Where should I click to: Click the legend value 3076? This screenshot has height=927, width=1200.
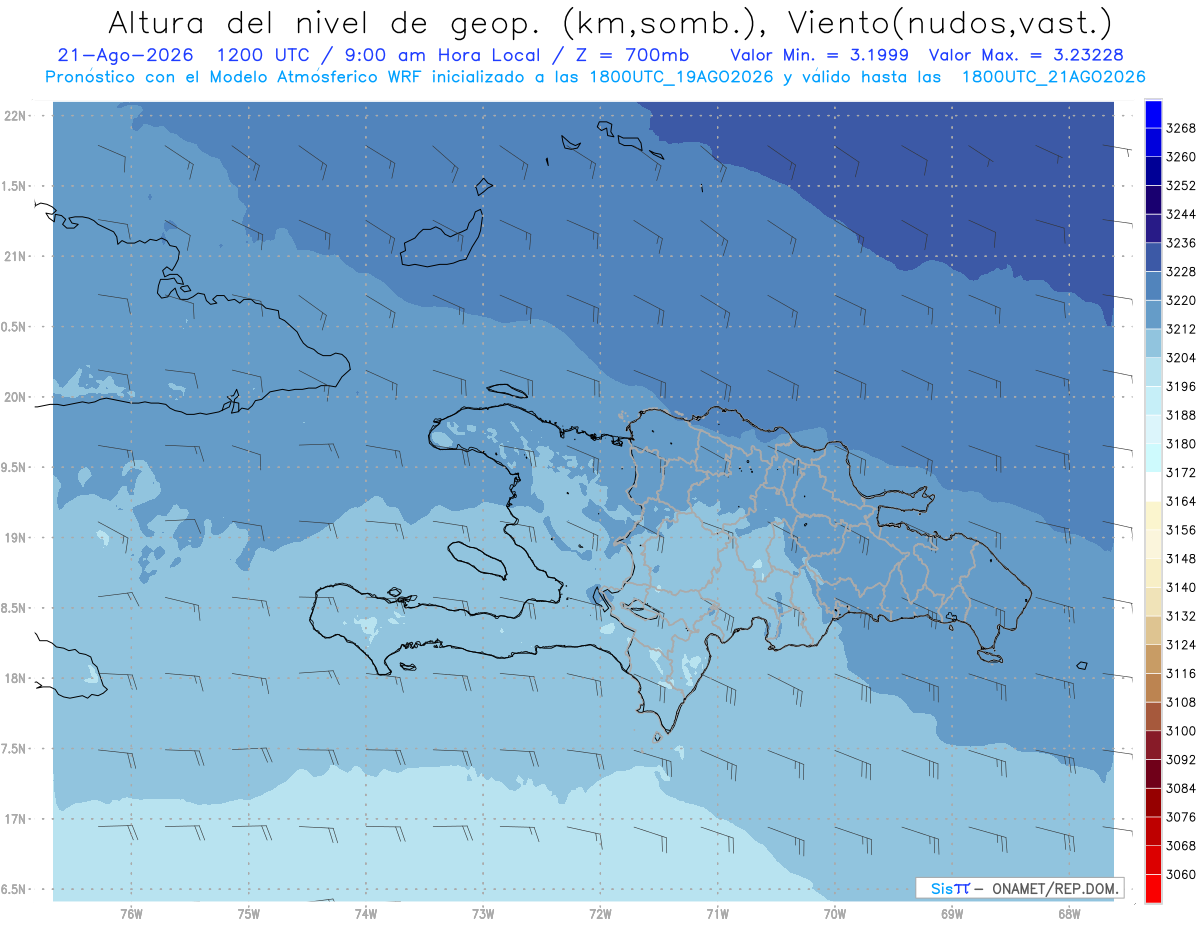[1181, 817]
